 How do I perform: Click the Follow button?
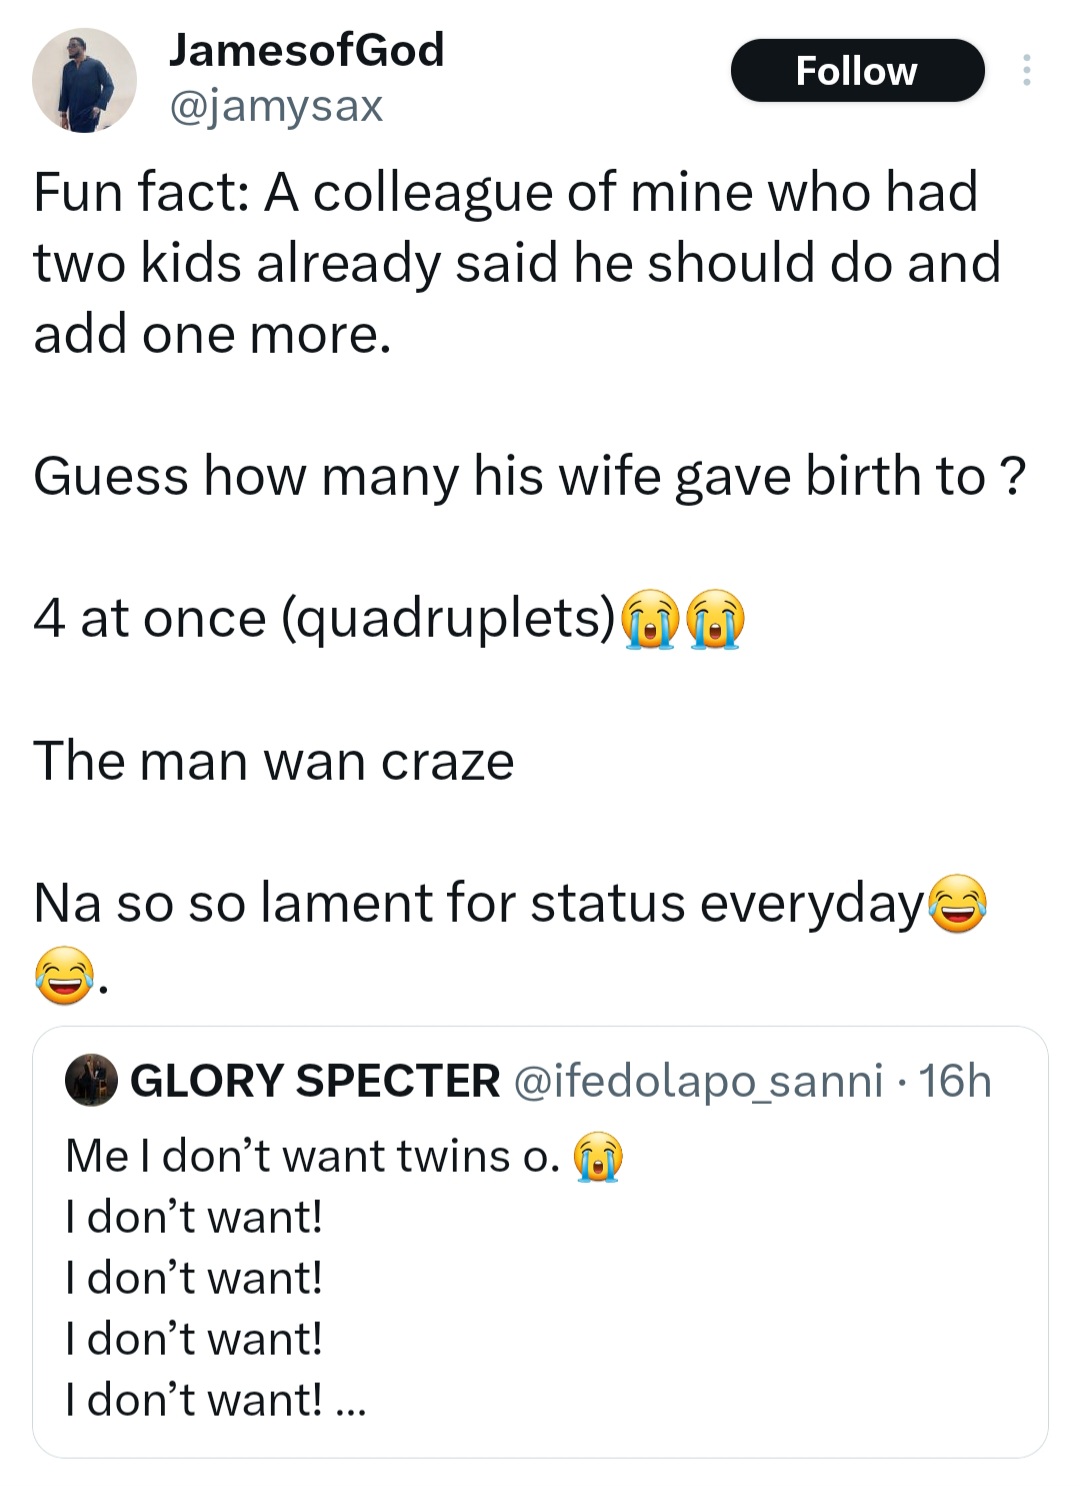857,71
